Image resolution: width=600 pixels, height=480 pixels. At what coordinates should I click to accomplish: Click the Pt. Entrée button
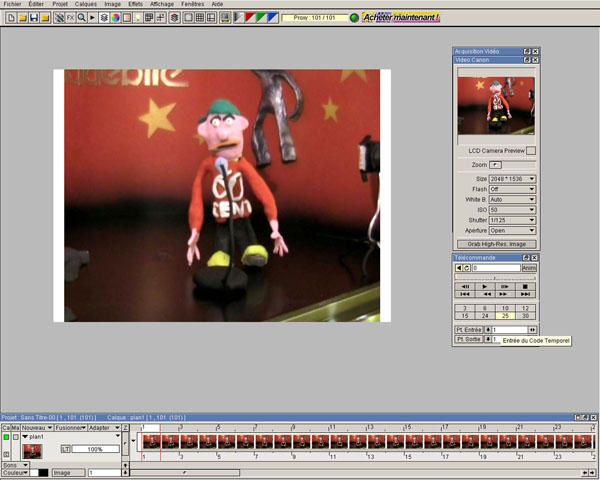coord(469,330)
